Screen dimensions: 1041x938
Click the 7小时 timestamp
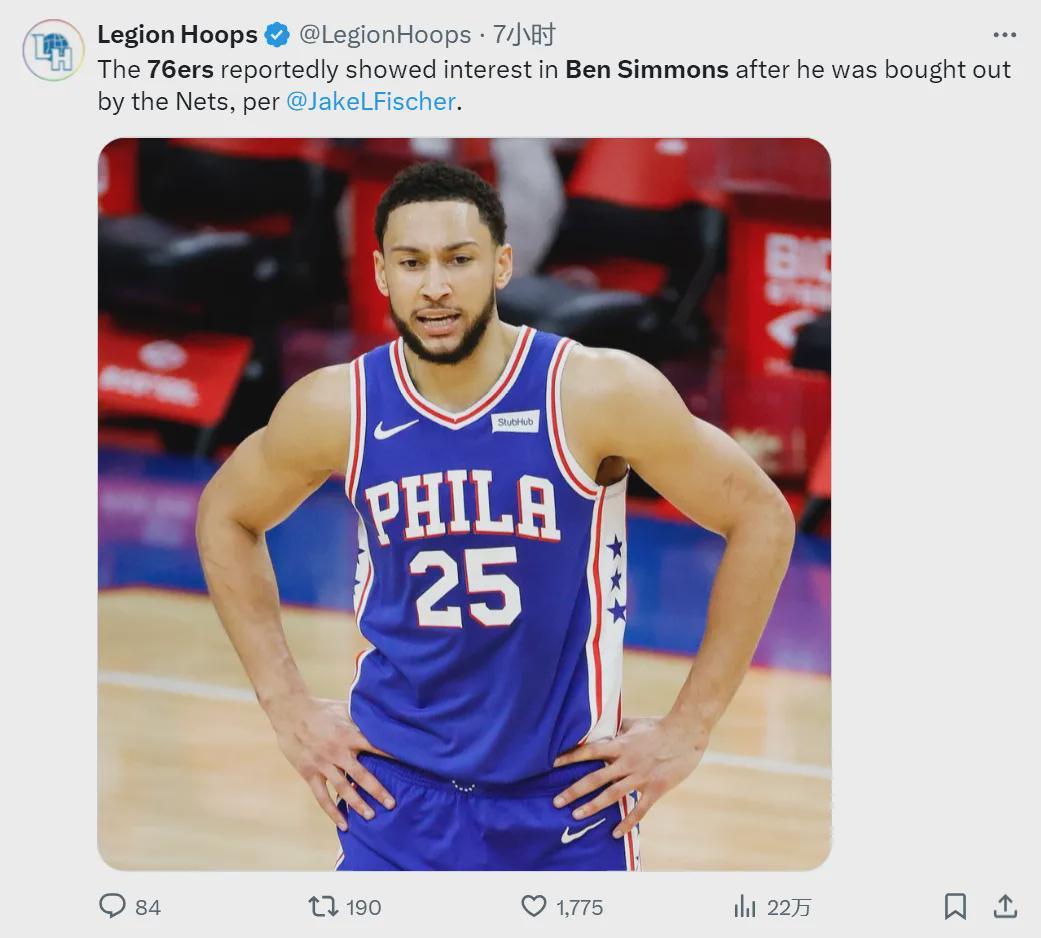(x=524, y=35)
